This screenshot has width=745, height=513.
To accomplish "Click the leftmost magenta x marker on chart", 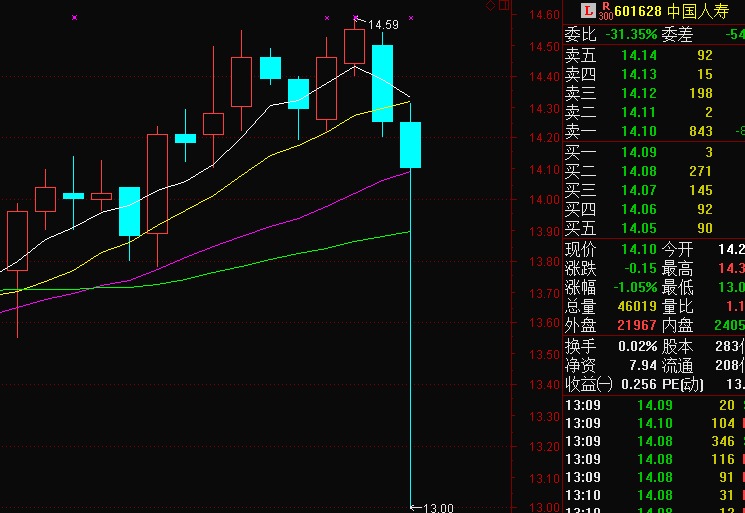I will point(74,18).
